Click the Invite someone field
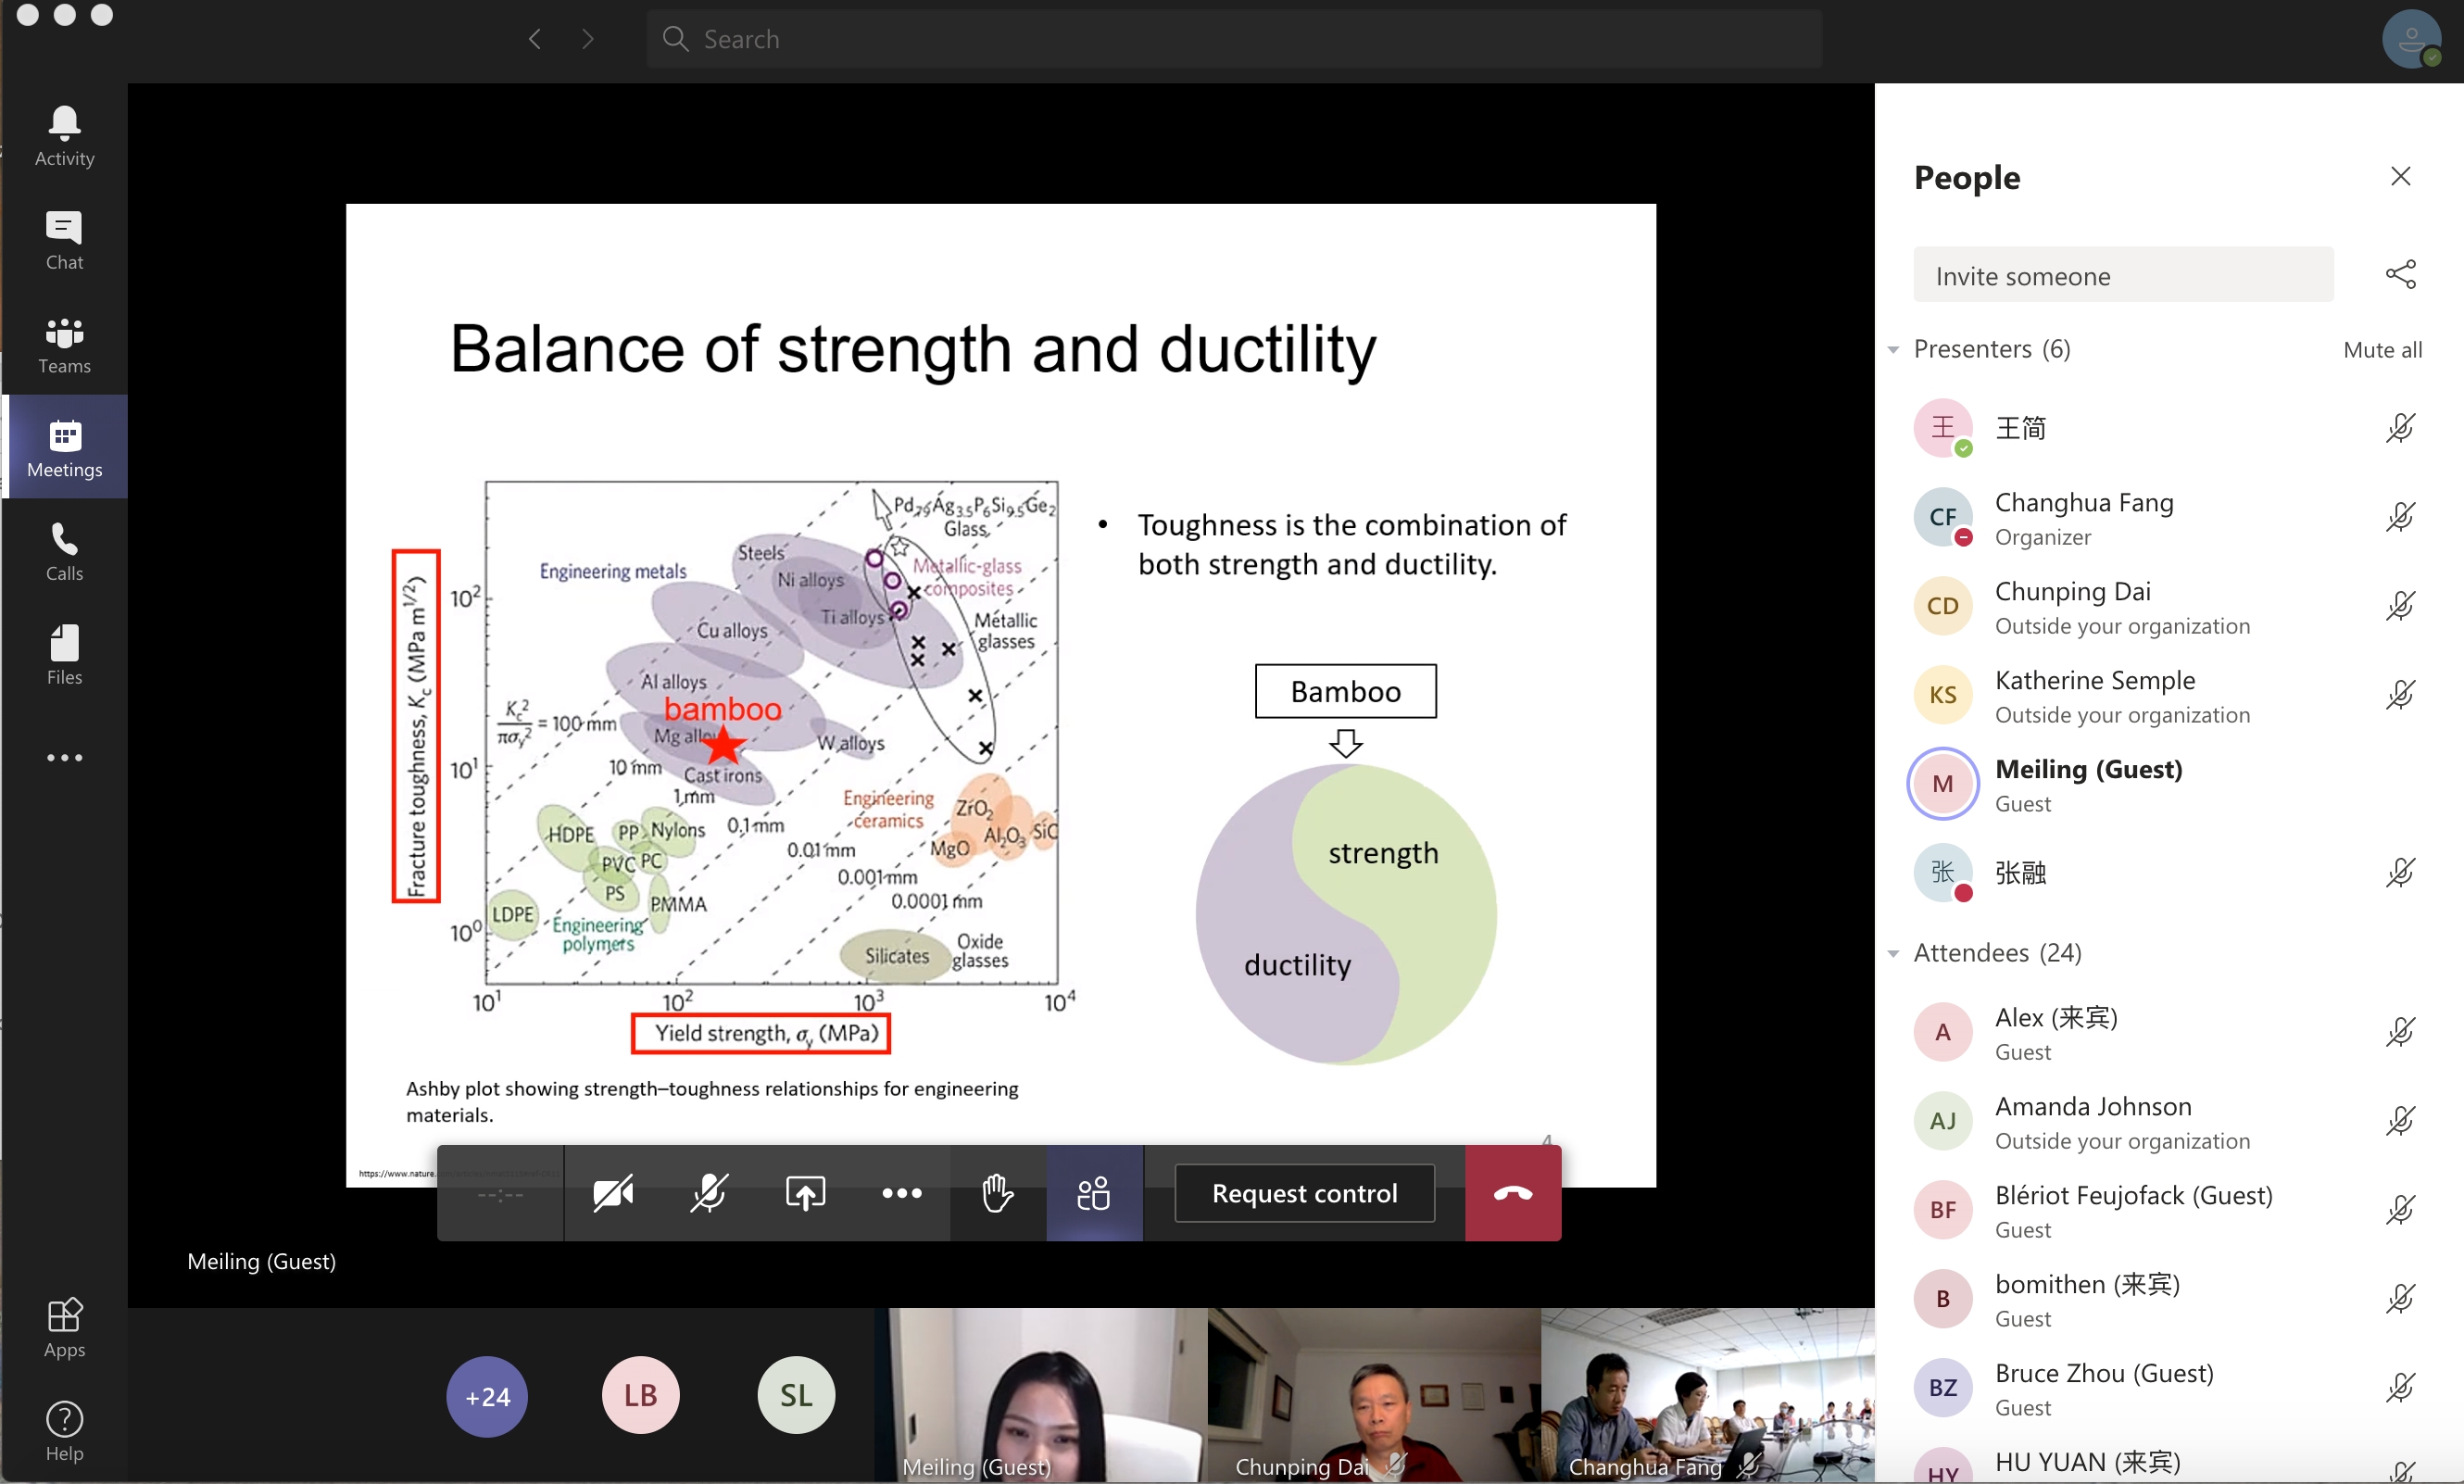 (2122, 275)
